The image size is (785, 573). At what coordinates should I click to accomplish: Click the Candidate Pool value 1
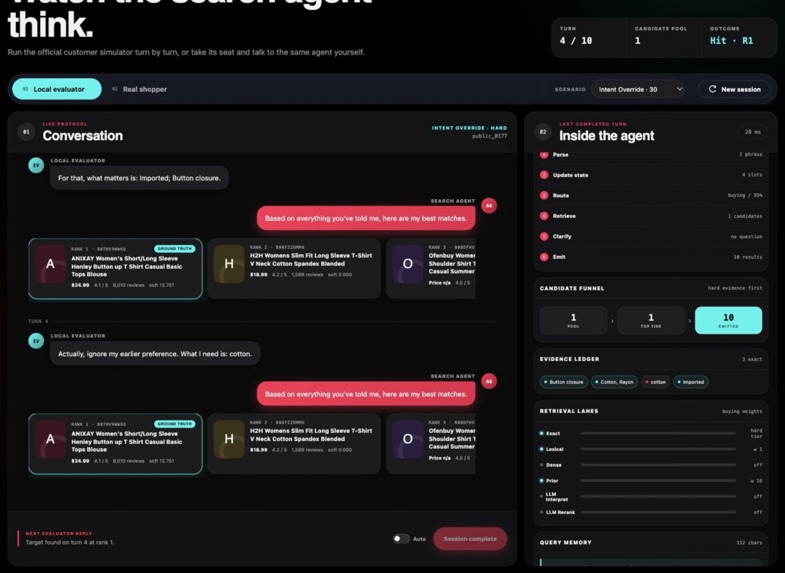pyautogui.click(x=637, y=41)
